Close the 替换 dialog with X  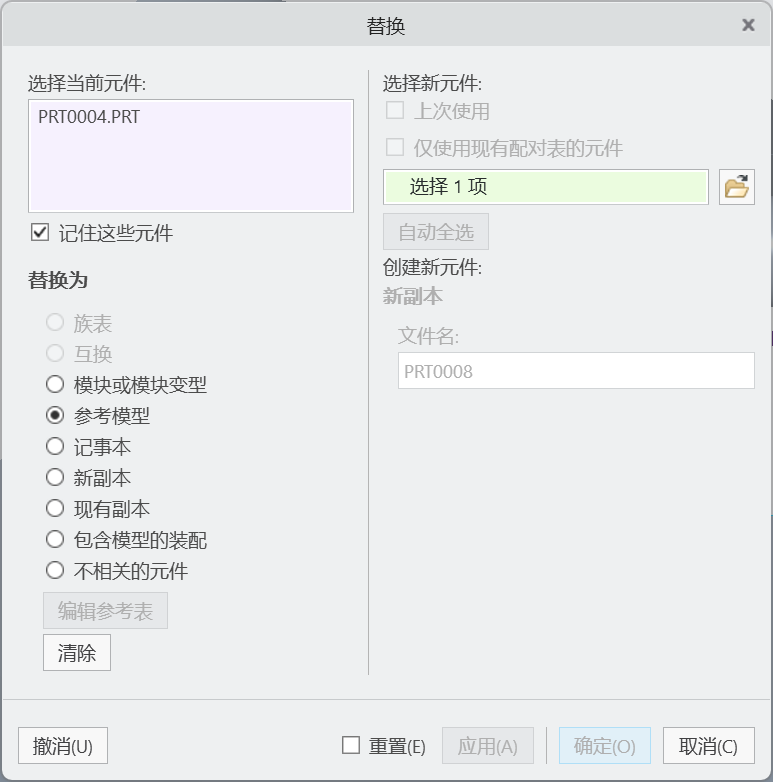click(748, 25)
